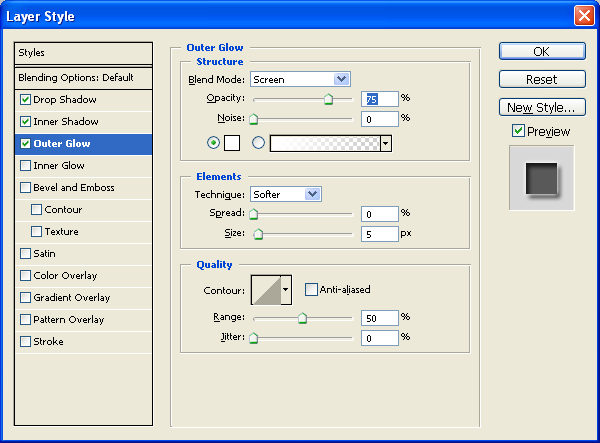Click the Opacity slider handle

click(x=328, y=99)
